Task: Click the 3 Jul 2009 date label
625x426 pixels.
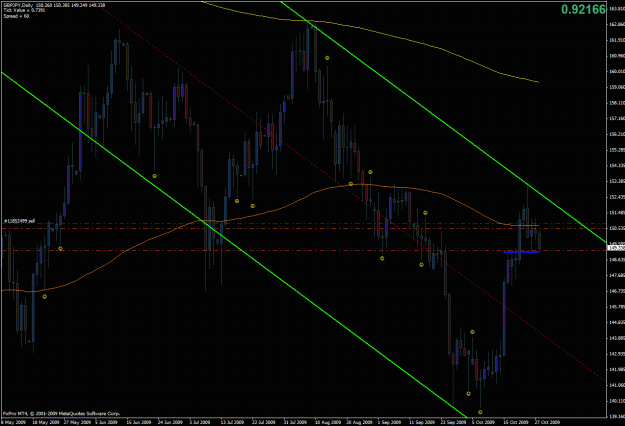Action: [200, 422]
